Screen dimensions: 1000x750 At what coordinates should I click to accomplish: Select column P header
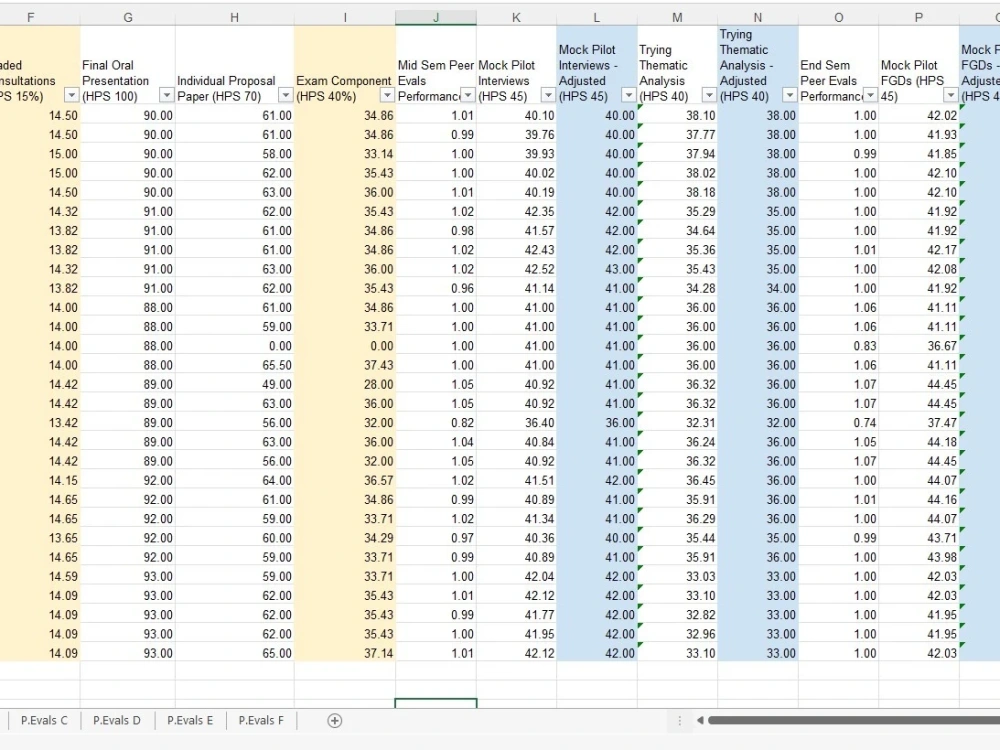(919, 18)
